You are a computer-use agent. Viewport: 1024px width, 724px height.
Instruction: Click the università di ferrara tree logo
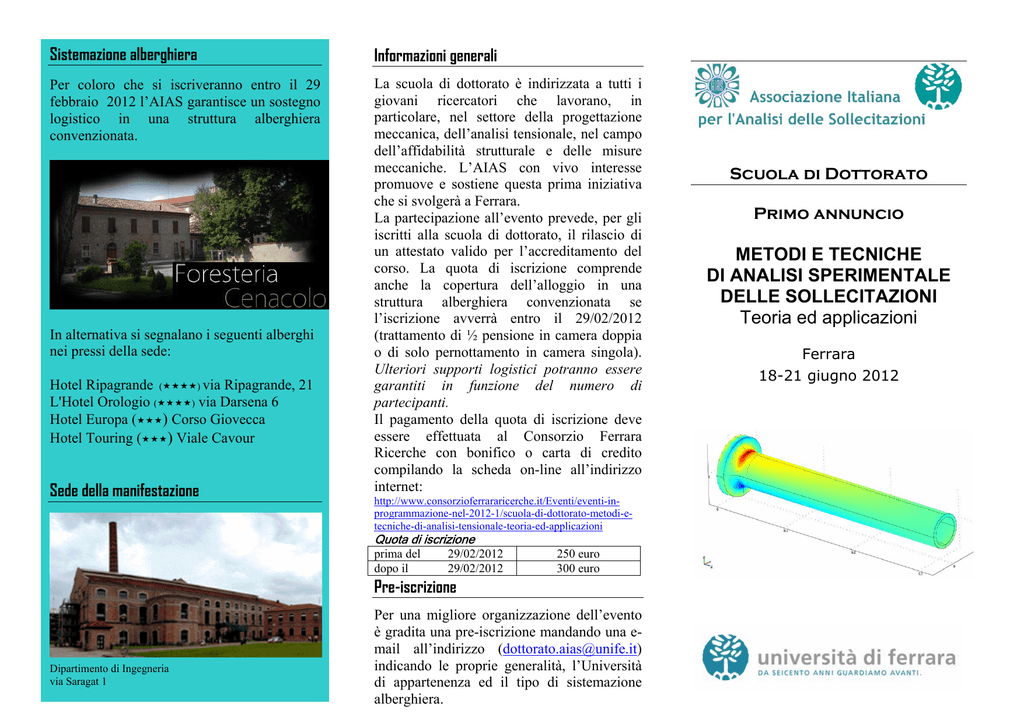(726, 657)
